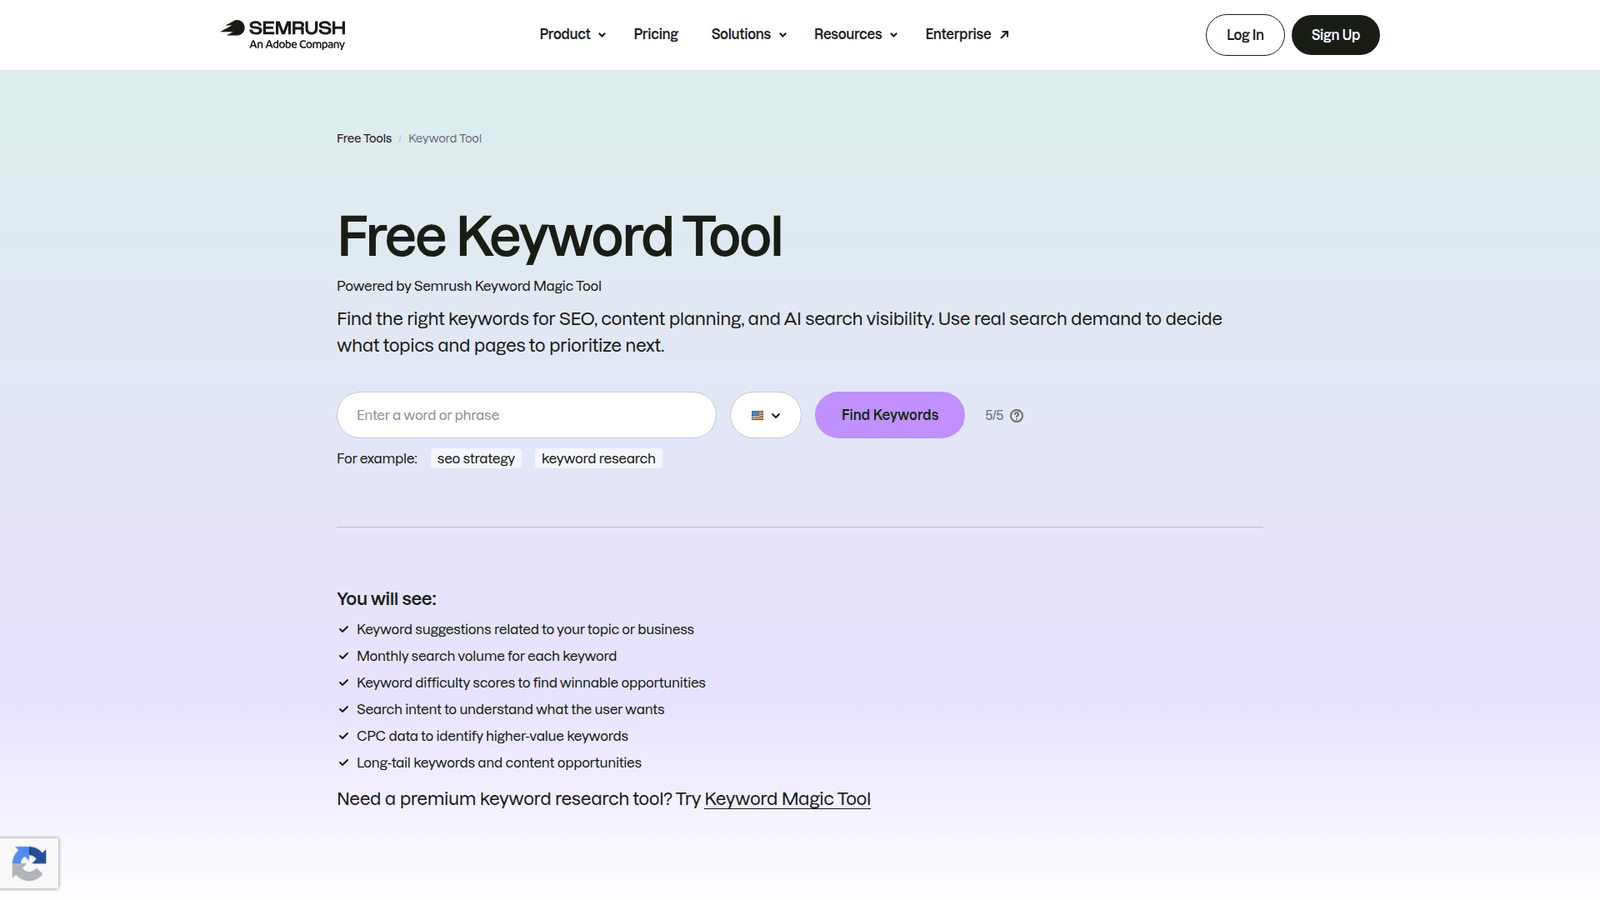Expand the Resources menu
The width and height of the screenshot is (1600, 900).
855,34
